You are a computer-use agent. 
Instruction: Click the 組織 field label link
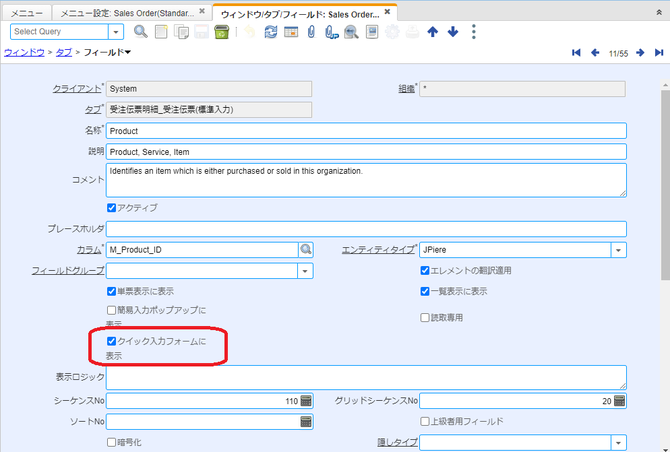[x=406, y=89]
